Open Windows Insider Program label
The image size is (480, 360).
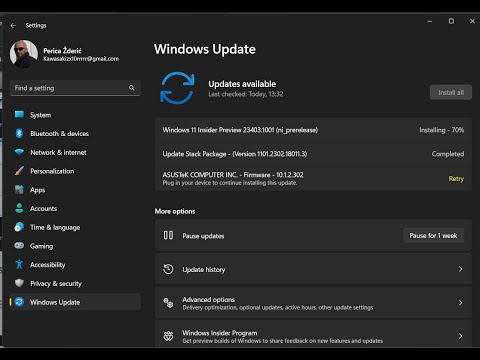(220, 333)
